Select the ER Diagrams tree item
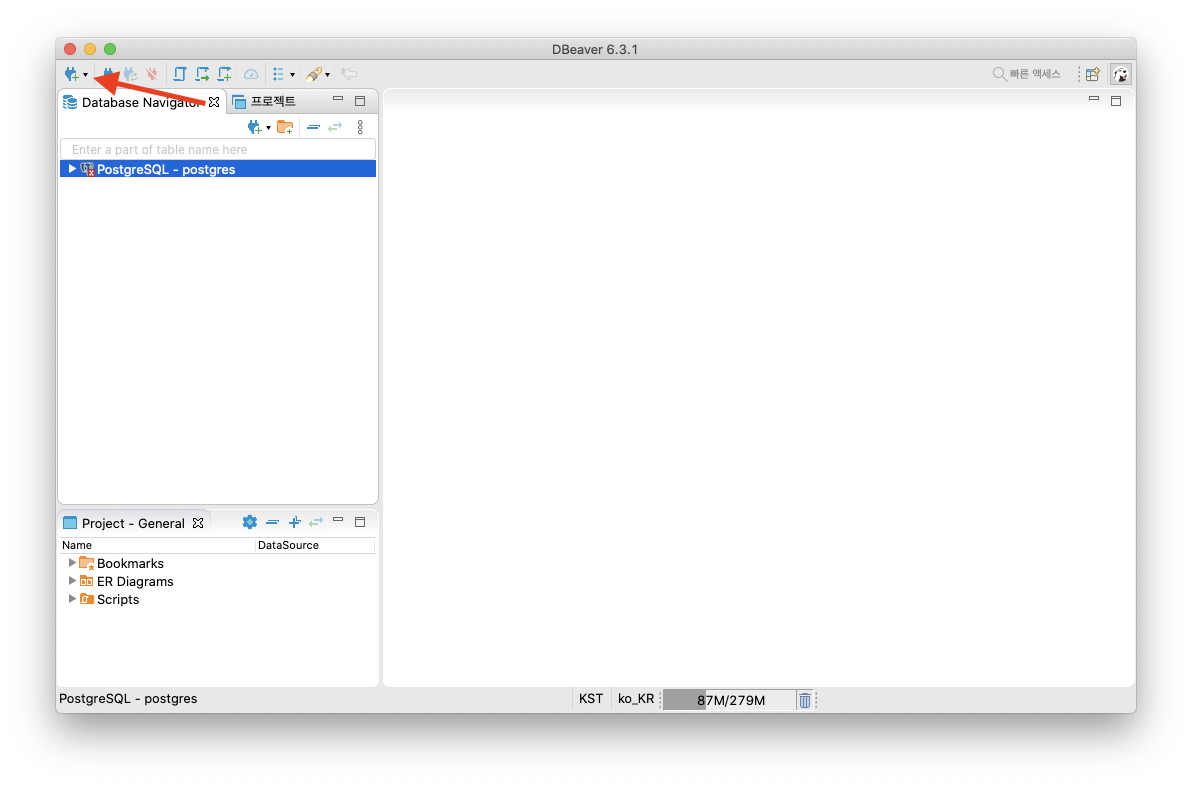Screen dimensions: 1192x787 pyautogui.click(x=135, y=582)
